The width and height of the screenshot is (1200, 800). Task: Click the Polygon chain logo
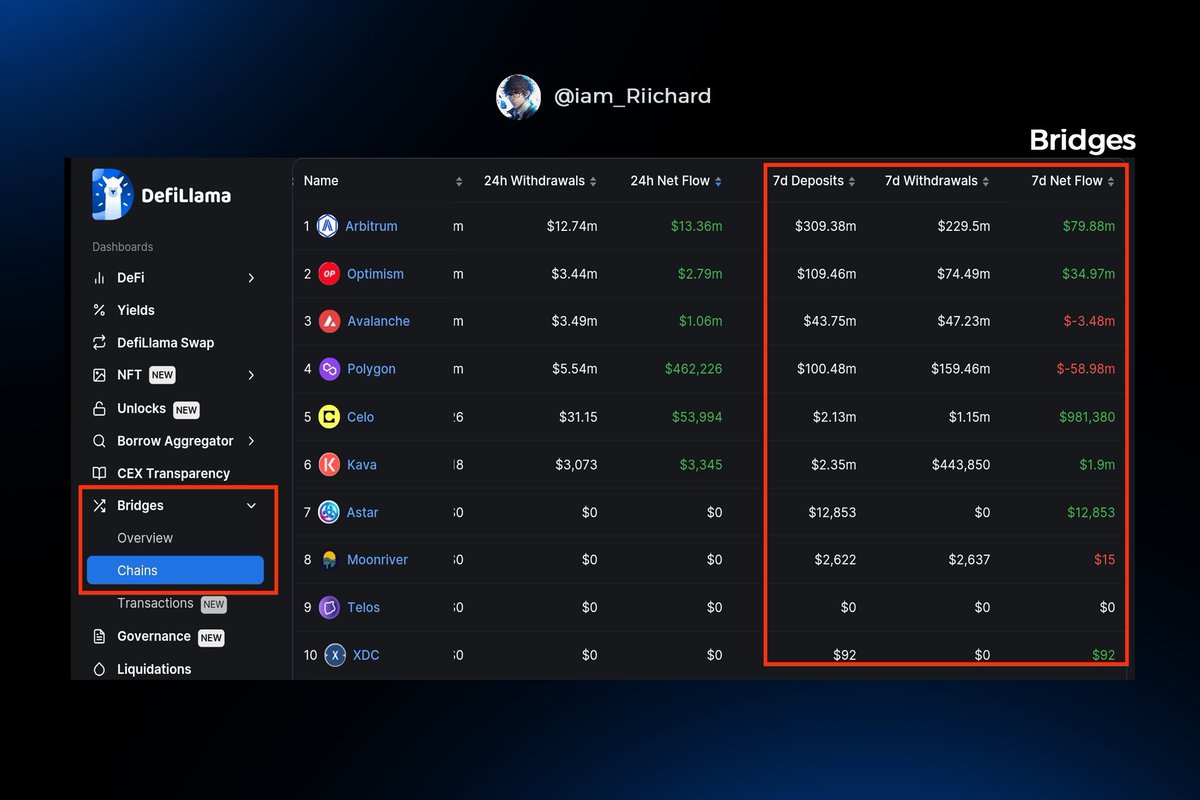coord(329,369)
